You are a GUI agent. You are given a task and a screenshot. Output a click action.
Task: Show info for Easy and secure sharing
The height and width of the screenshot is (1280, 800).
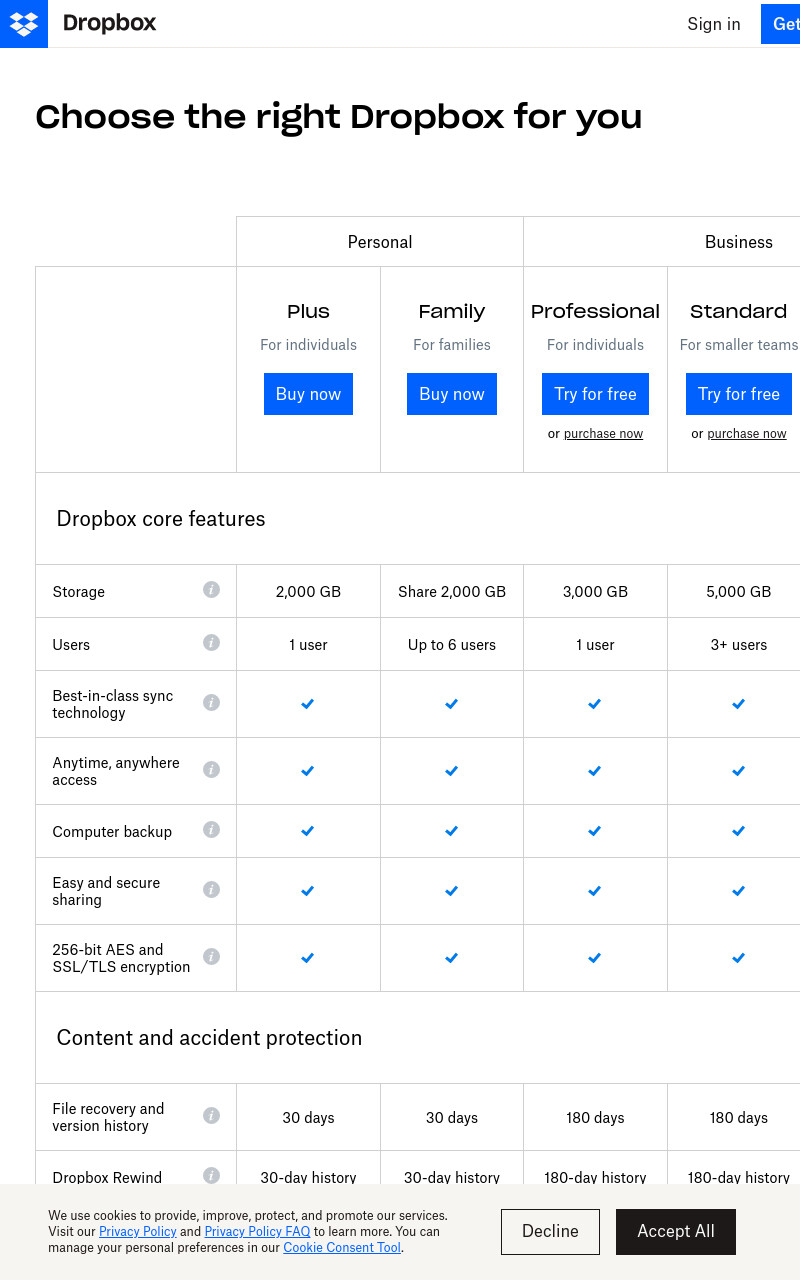(211, 889)
